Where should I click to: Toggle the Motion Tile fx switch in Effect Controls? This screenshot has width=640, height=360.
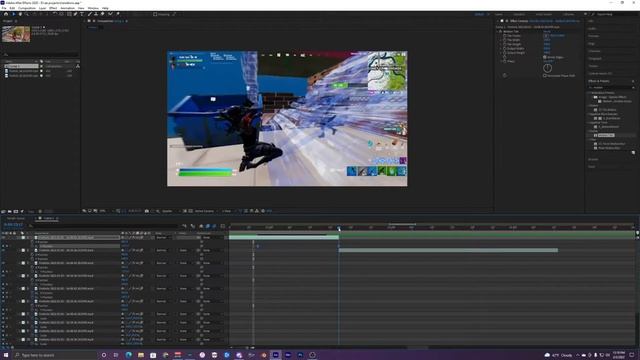tap(500, 31)
